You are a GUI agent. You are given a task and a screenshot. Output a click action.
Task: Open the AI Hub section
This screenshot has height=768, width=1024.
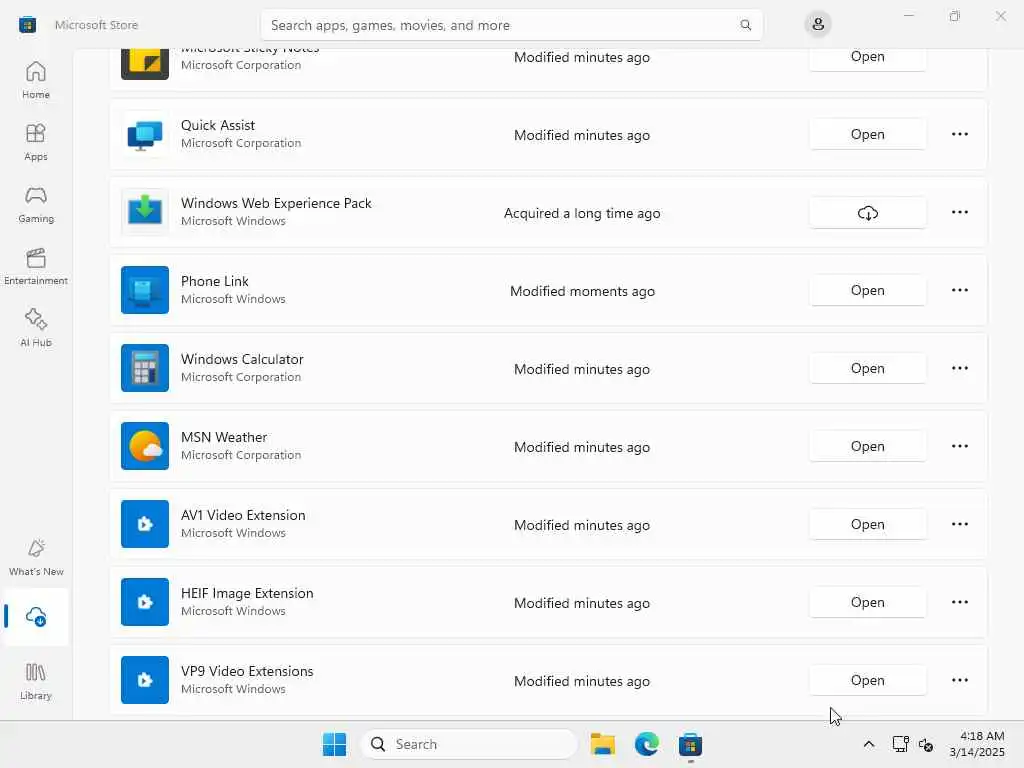click(36, 328)
